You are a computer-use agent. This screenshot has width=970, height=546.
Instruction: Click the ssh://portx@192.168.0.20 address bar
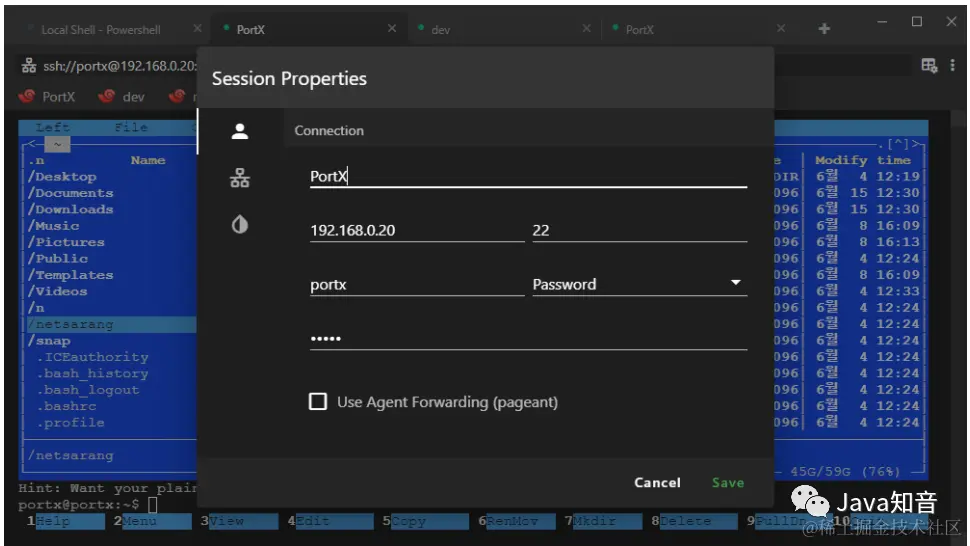point(120,66)
